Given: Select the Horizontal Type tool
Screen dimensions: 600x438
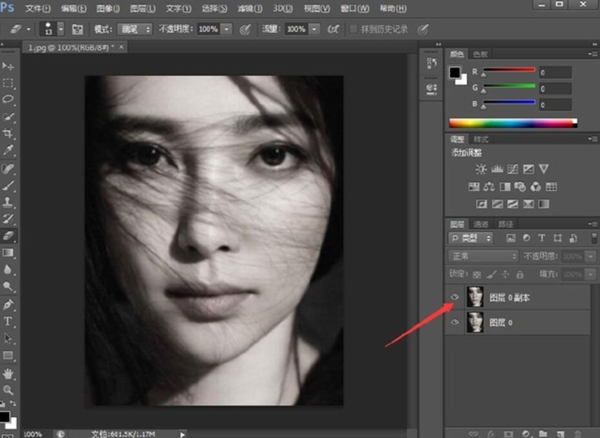Looking at the screenshot, I should (x=8, y=321).
